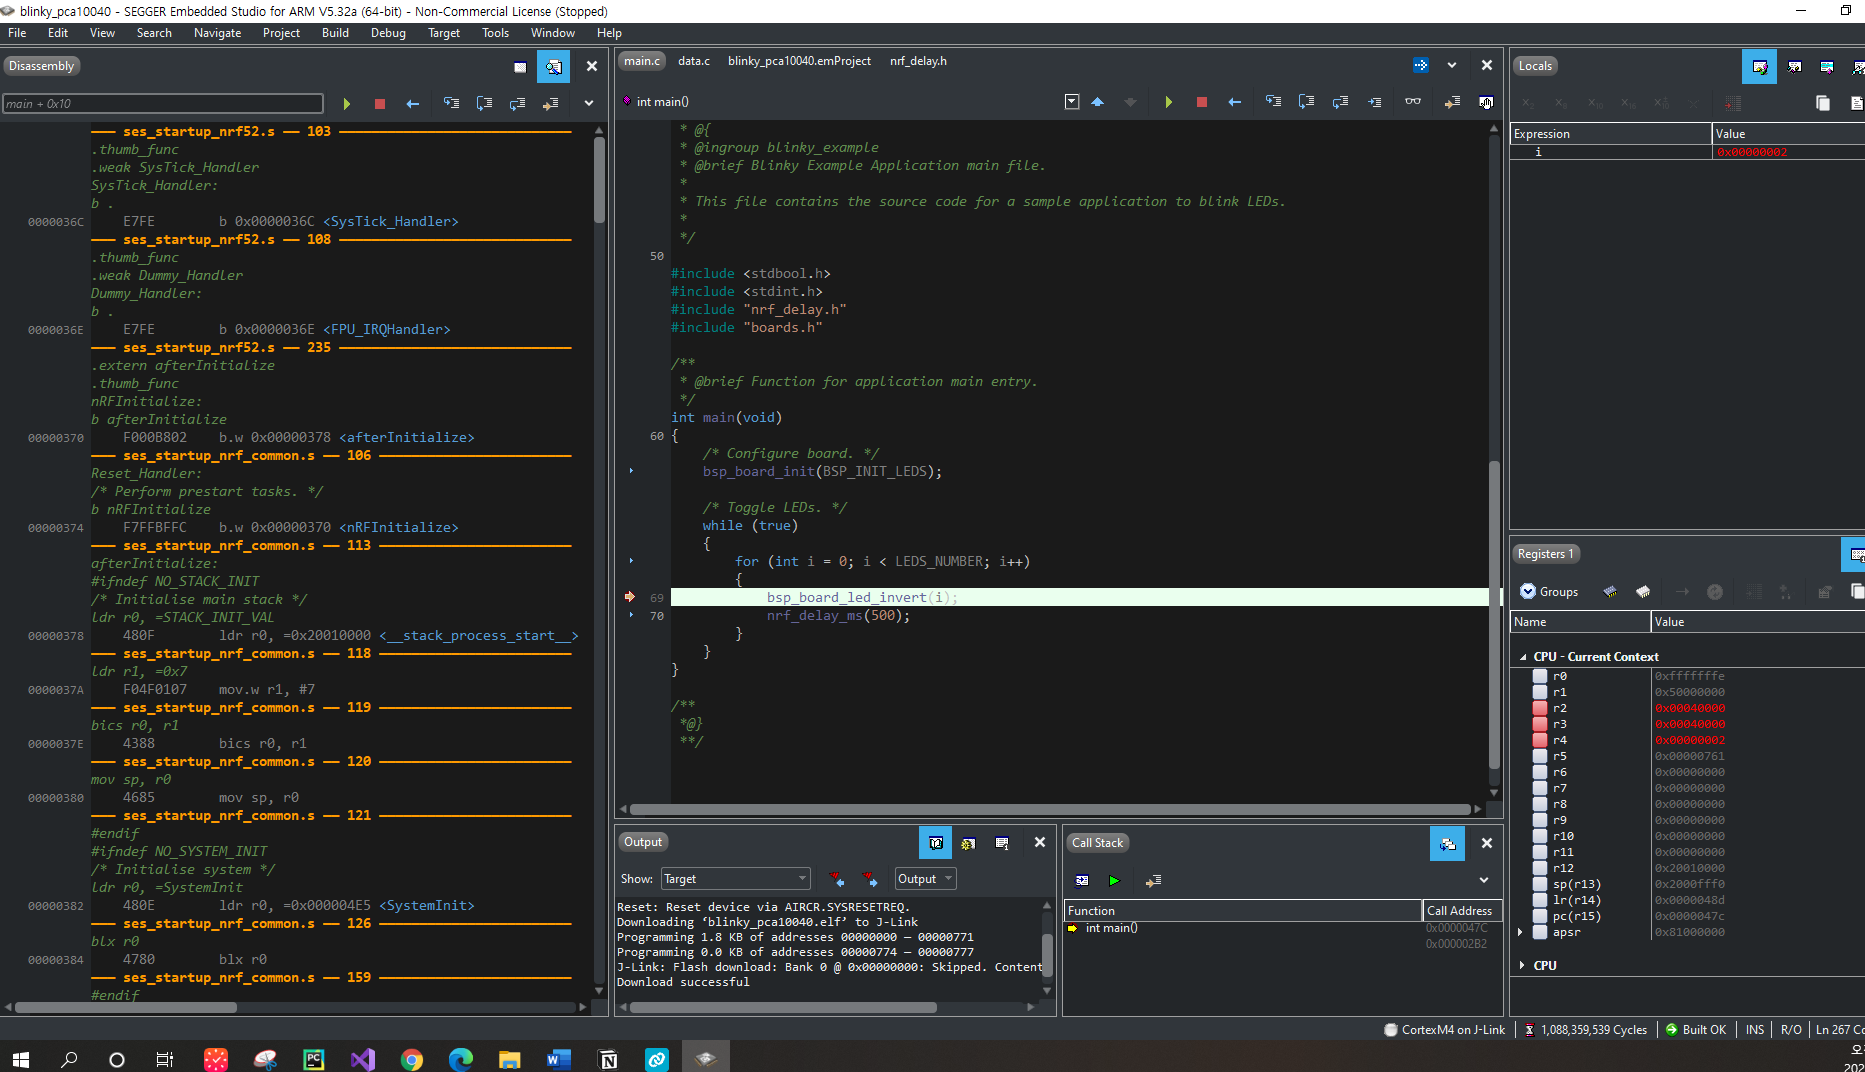This screenshot has width=1865, height=1072.
Task: Click blue back arrow in editor toolbar
Action: [x=1235, y=102]
